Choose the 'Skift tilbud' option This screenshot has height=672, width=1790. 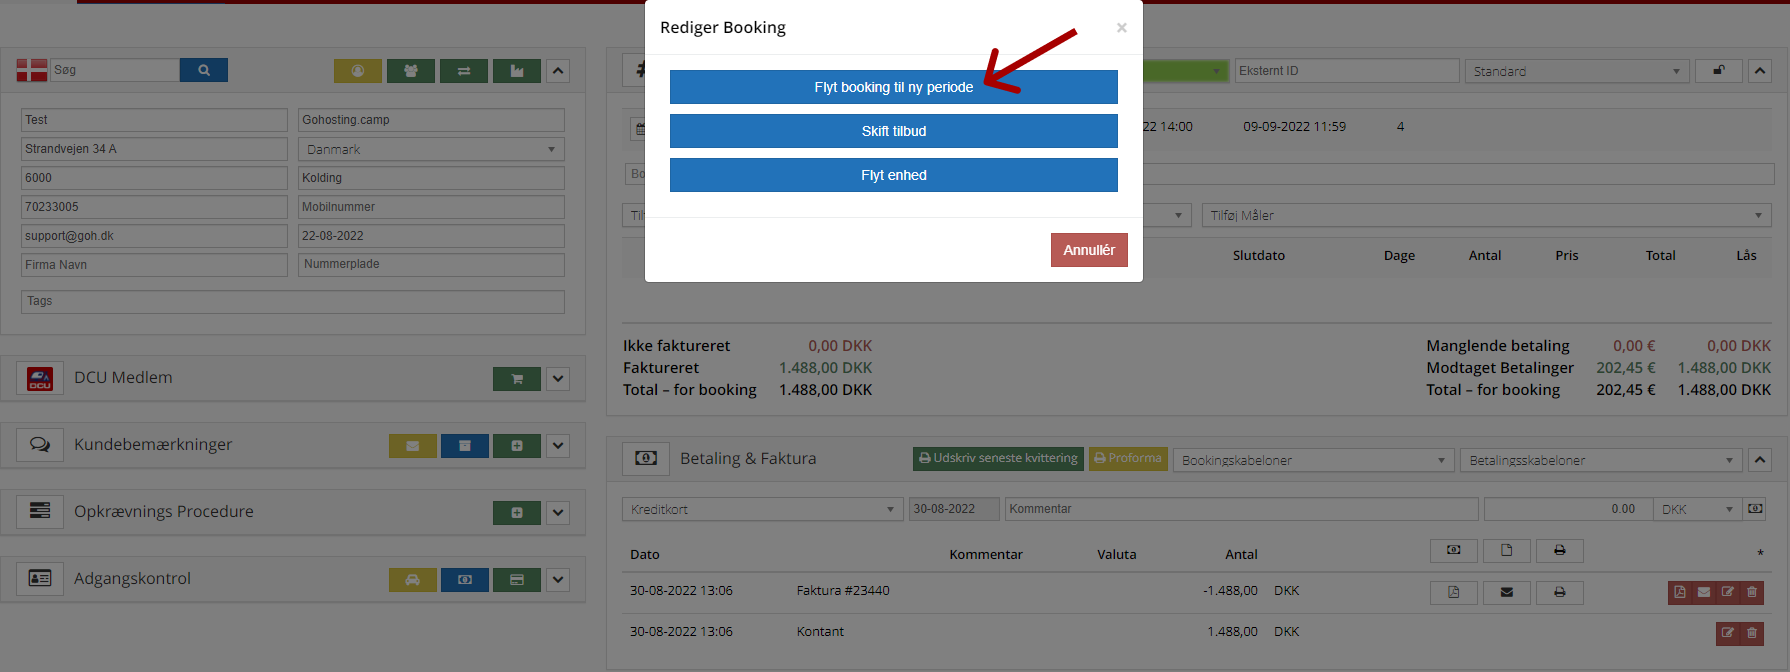[893, 131]
